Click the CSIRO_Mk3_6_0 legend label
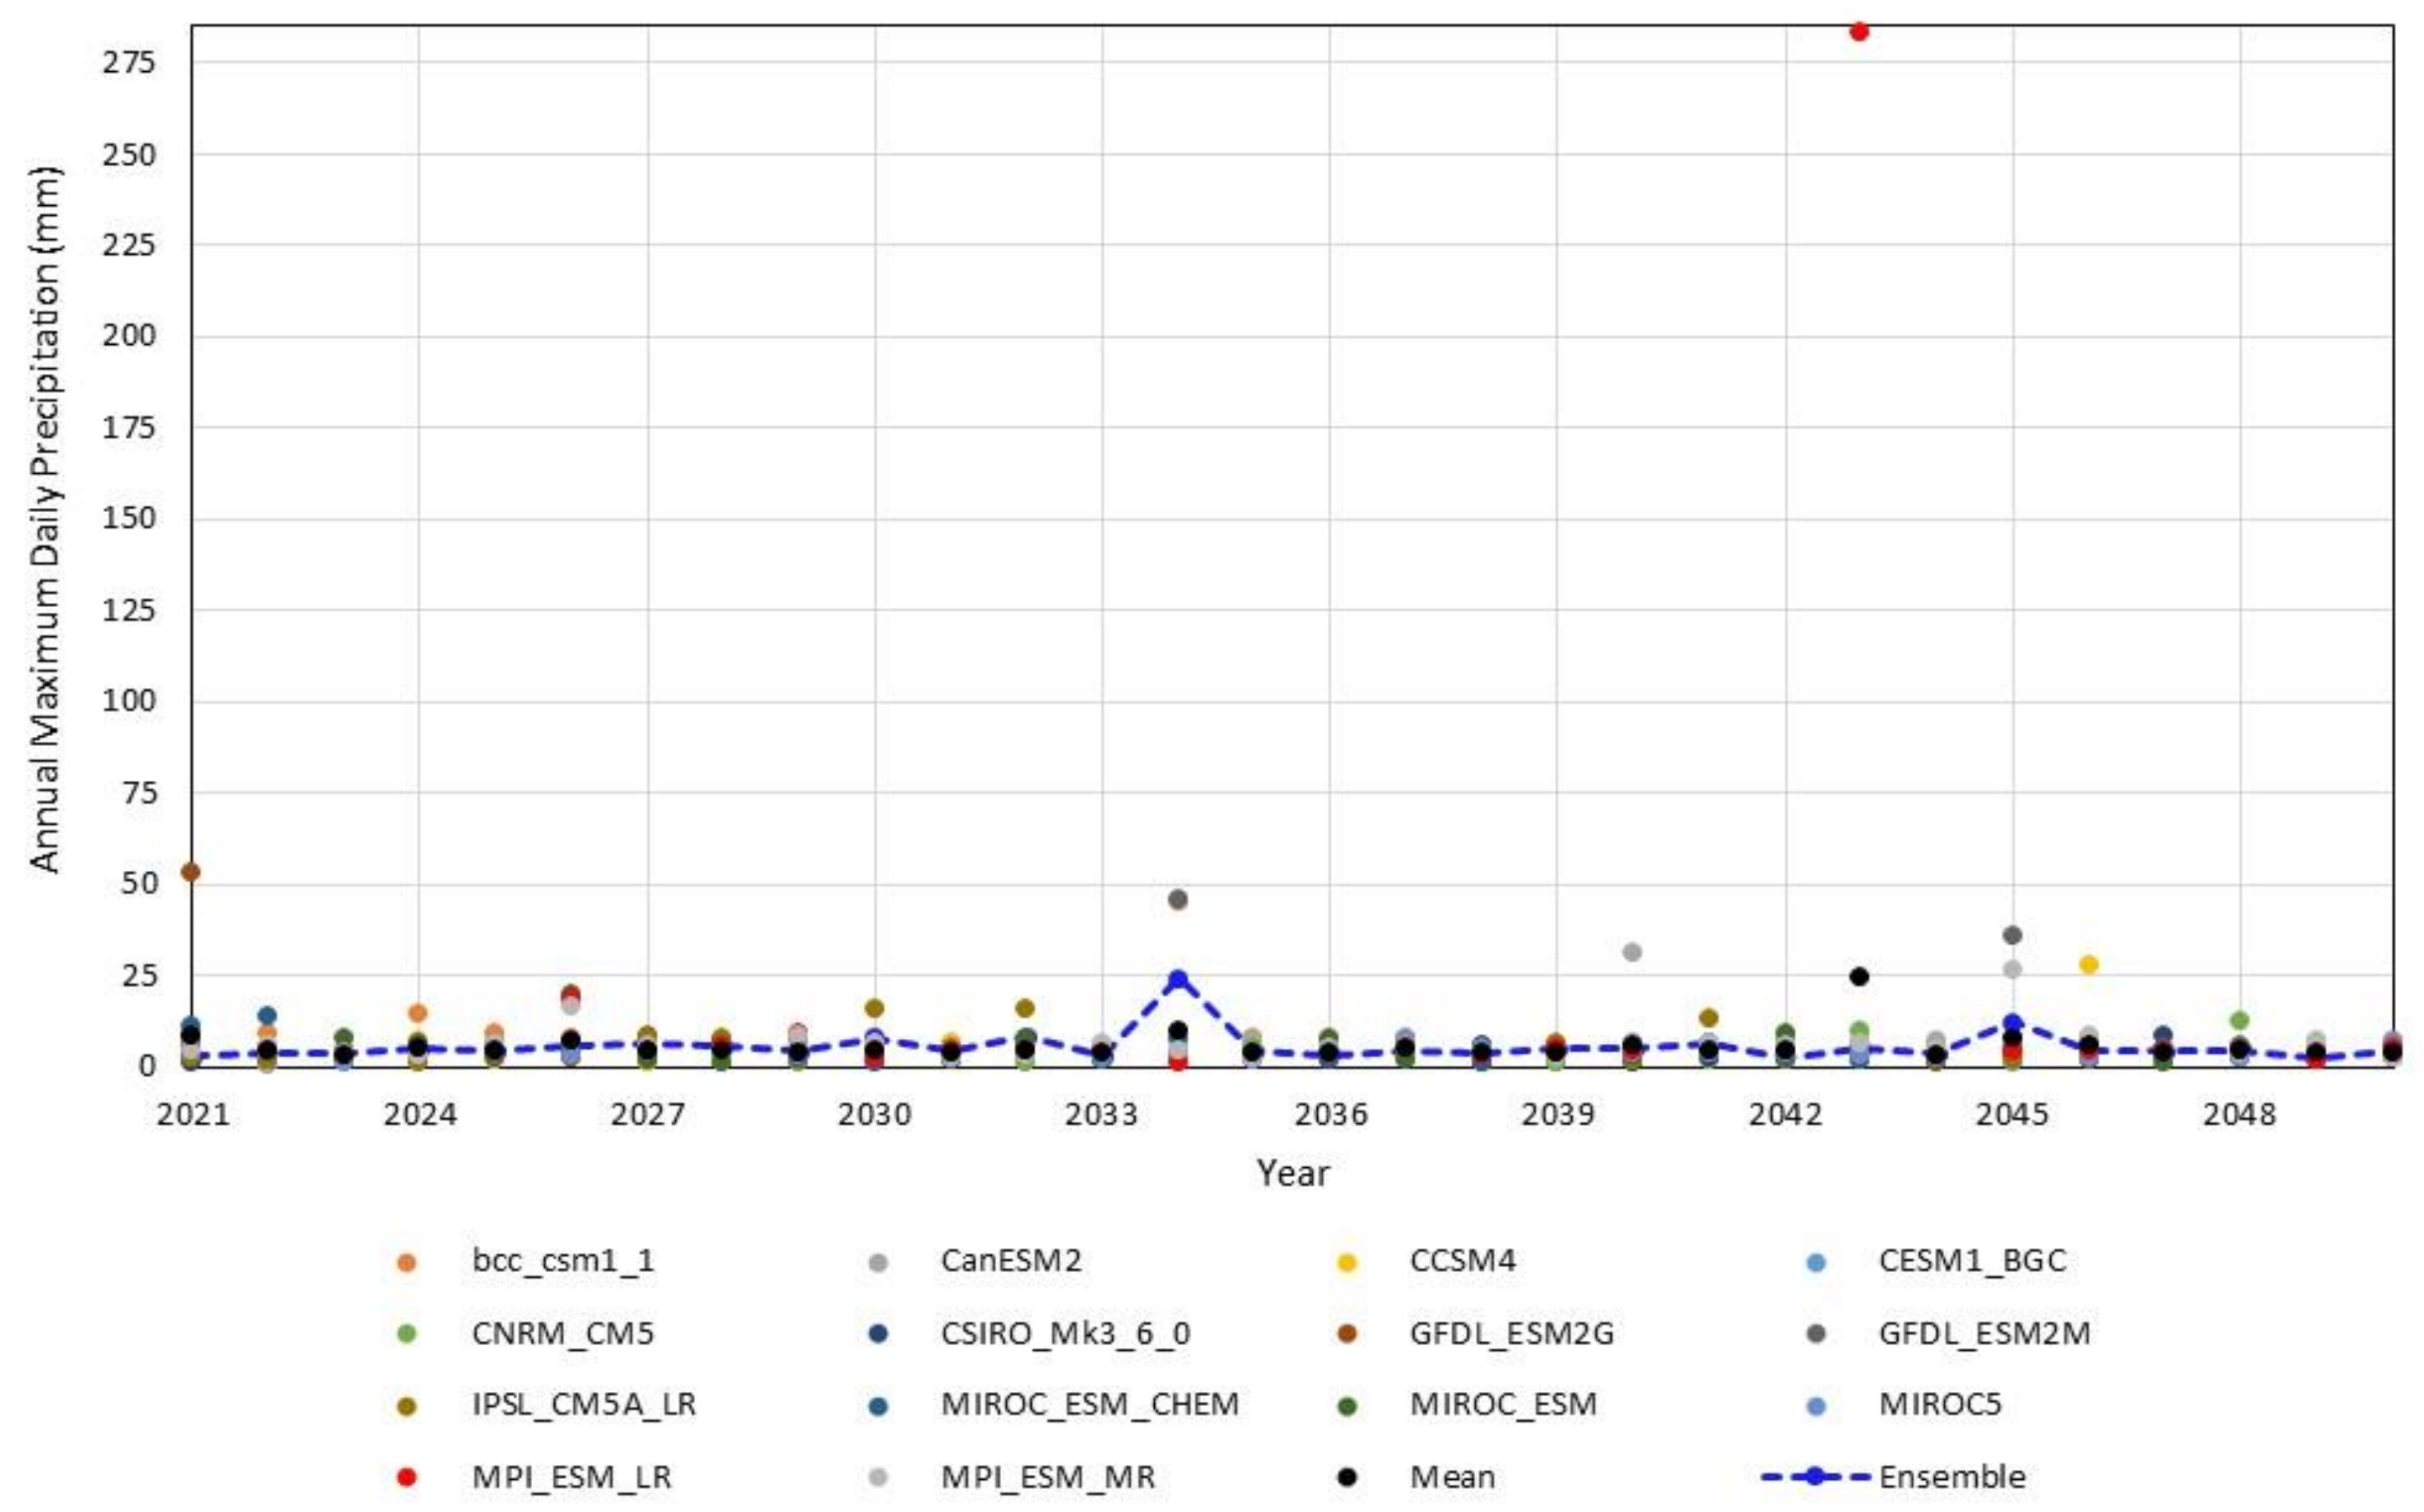Viewport: 2424px width, 1512px height. click(x=1065, y=1334)
